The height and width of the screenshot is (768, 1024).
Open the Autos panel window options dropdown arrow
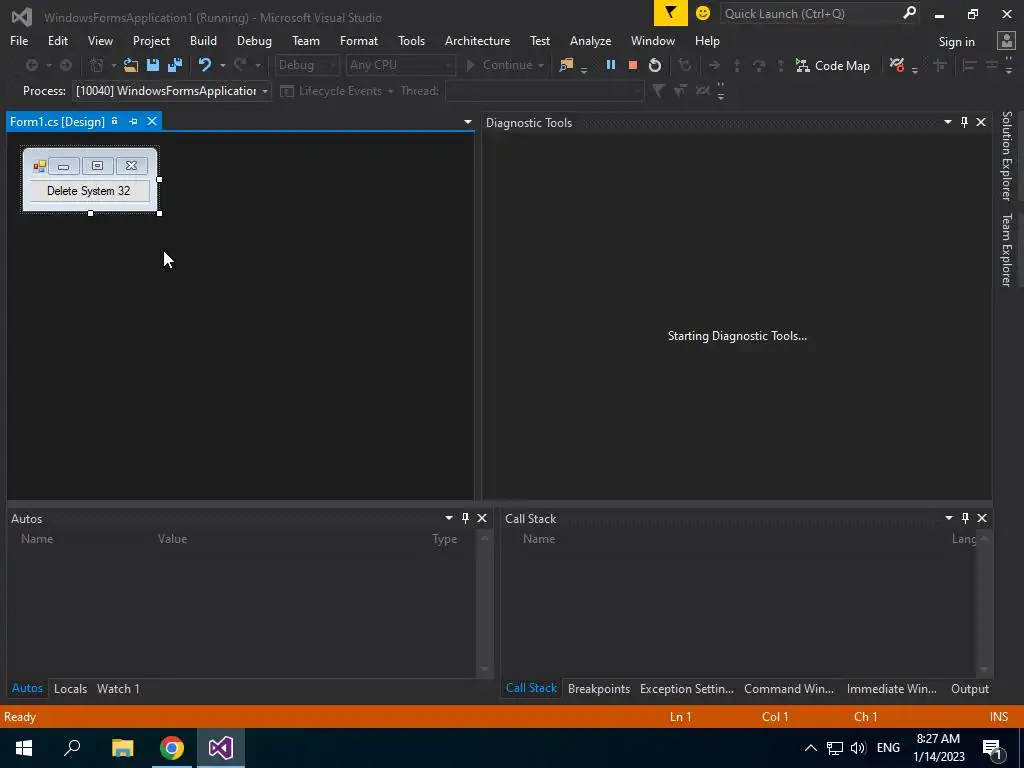click(x=449, y=518)
